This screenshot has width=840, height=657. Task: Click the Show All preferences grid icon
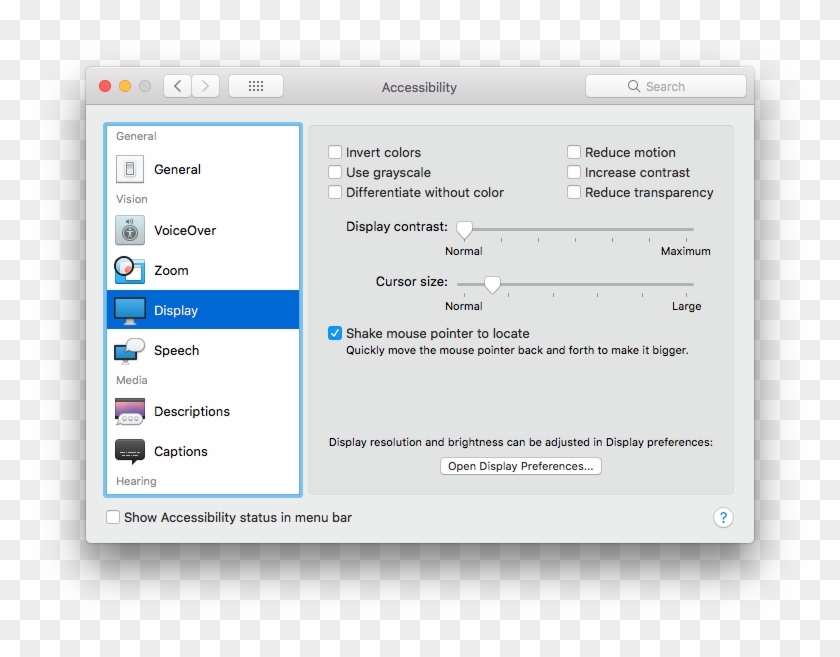click(x=255, y=85)
